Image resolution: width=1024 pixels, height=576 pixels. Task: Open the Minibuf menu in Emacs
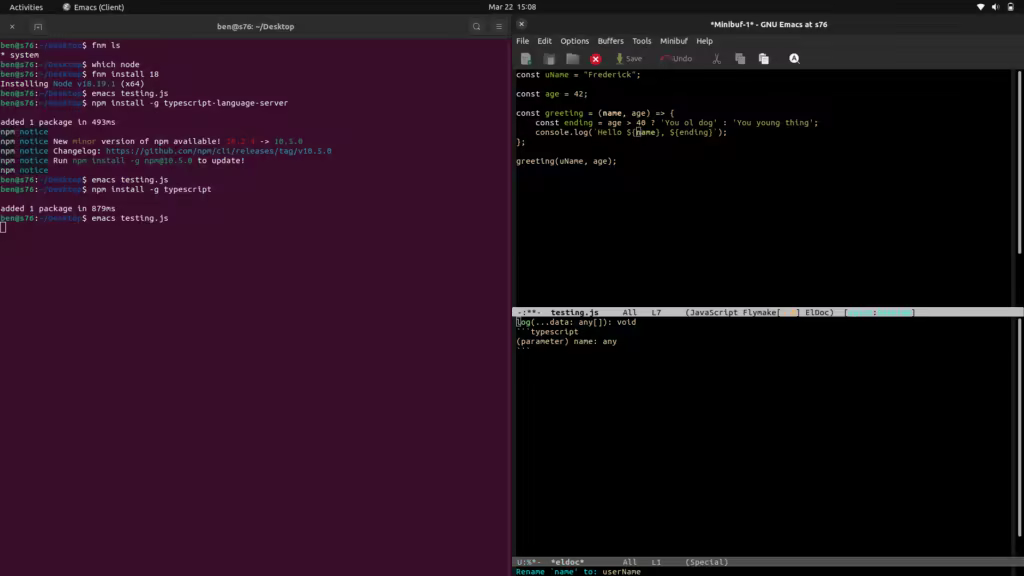pos(673,40)
